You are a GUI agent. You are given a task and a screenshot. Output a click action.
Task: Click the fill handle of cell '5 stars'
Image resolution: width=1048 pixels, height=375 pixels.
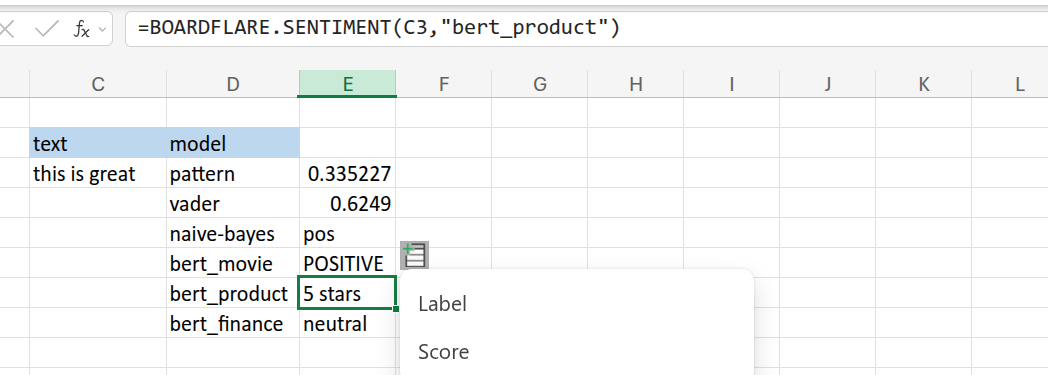tap(396, 308)
